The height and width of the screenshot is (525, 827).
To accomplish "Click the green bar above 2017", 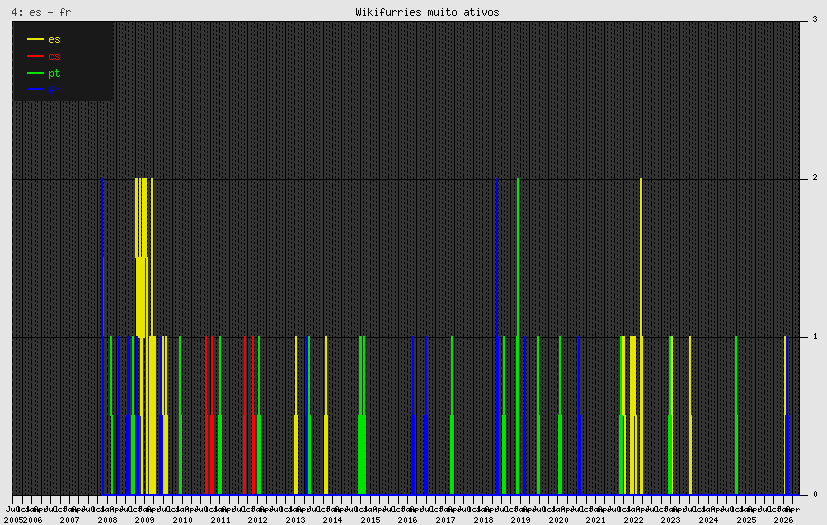I will [452, 415].
